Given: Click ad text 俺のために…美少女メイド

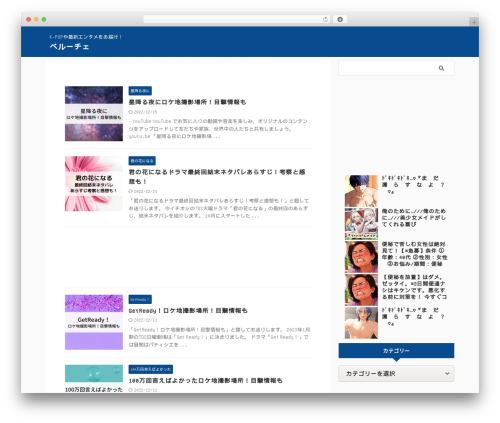Looking at the screenshot, I should (x=414, y=218).
